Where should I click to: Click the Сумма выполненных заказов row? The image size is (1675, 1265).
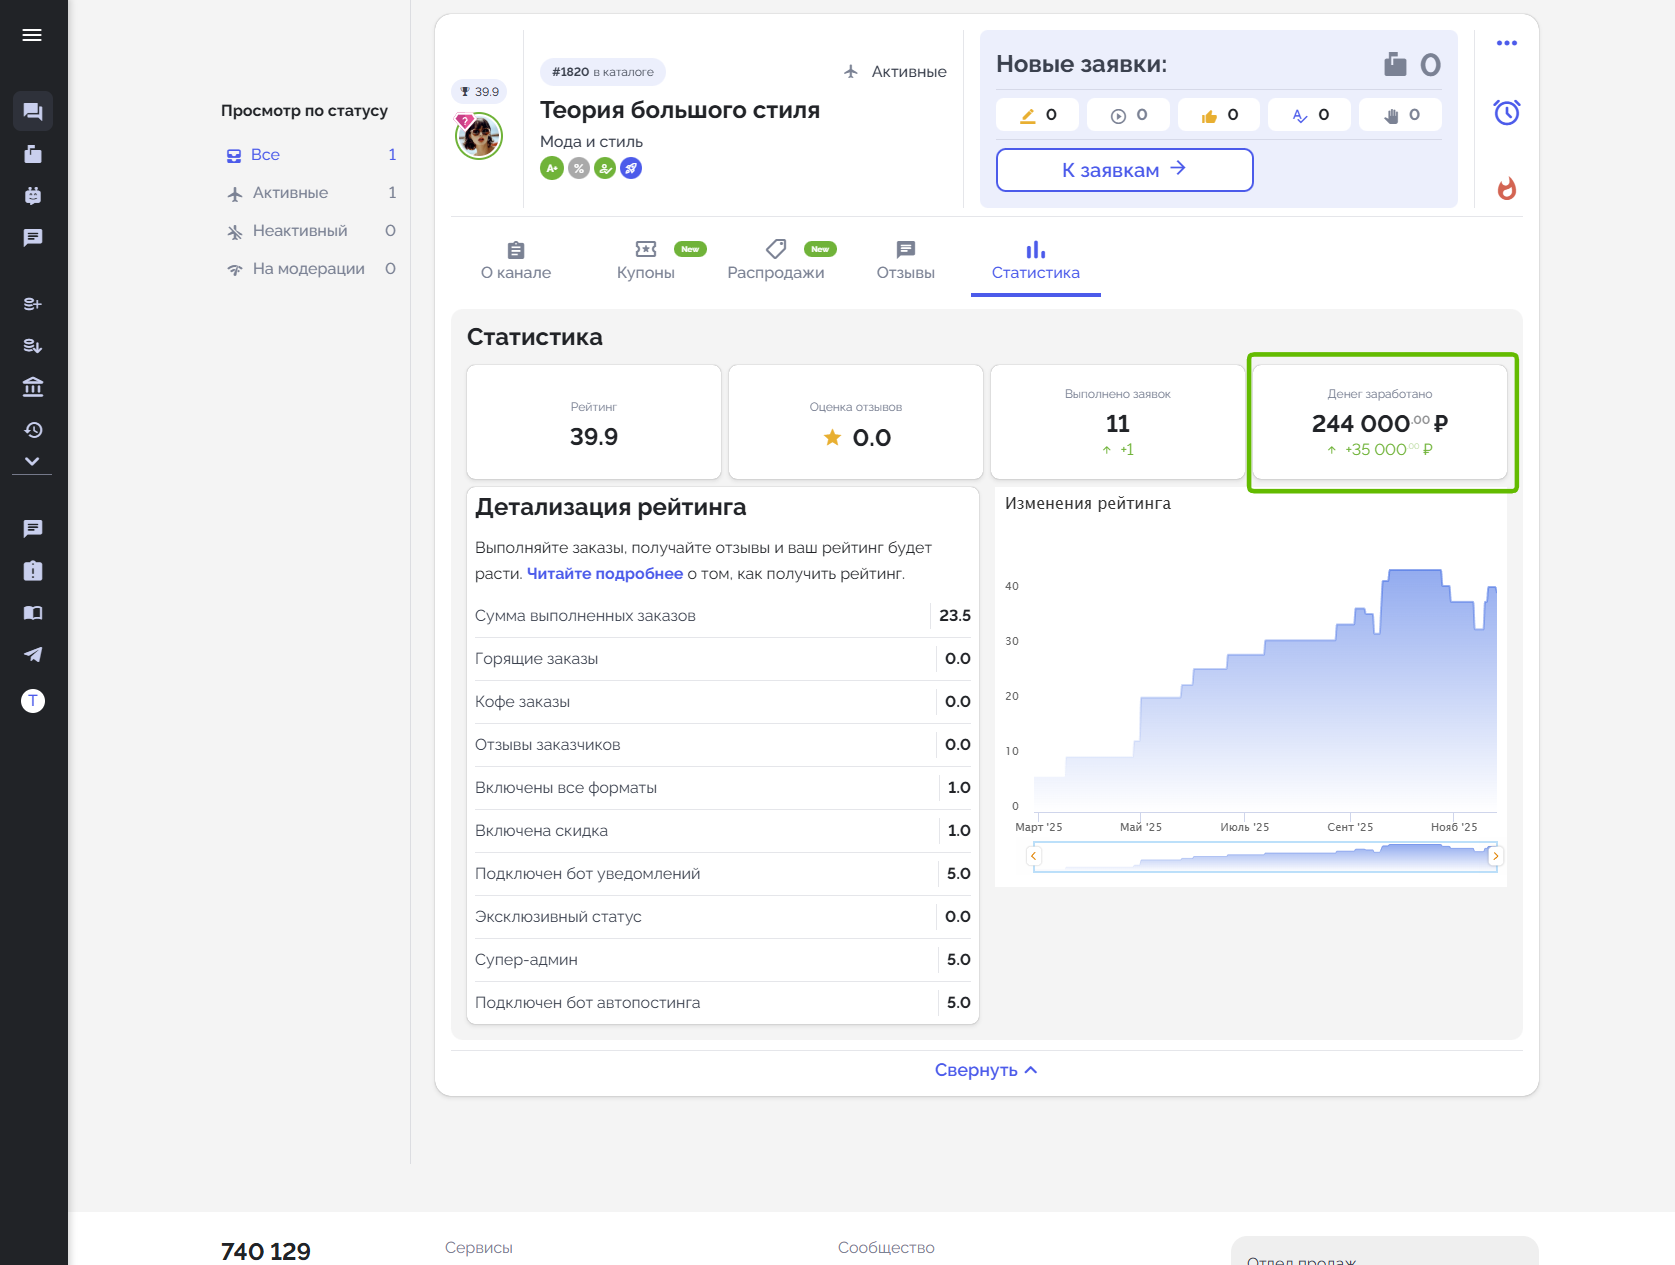point(723,616)
